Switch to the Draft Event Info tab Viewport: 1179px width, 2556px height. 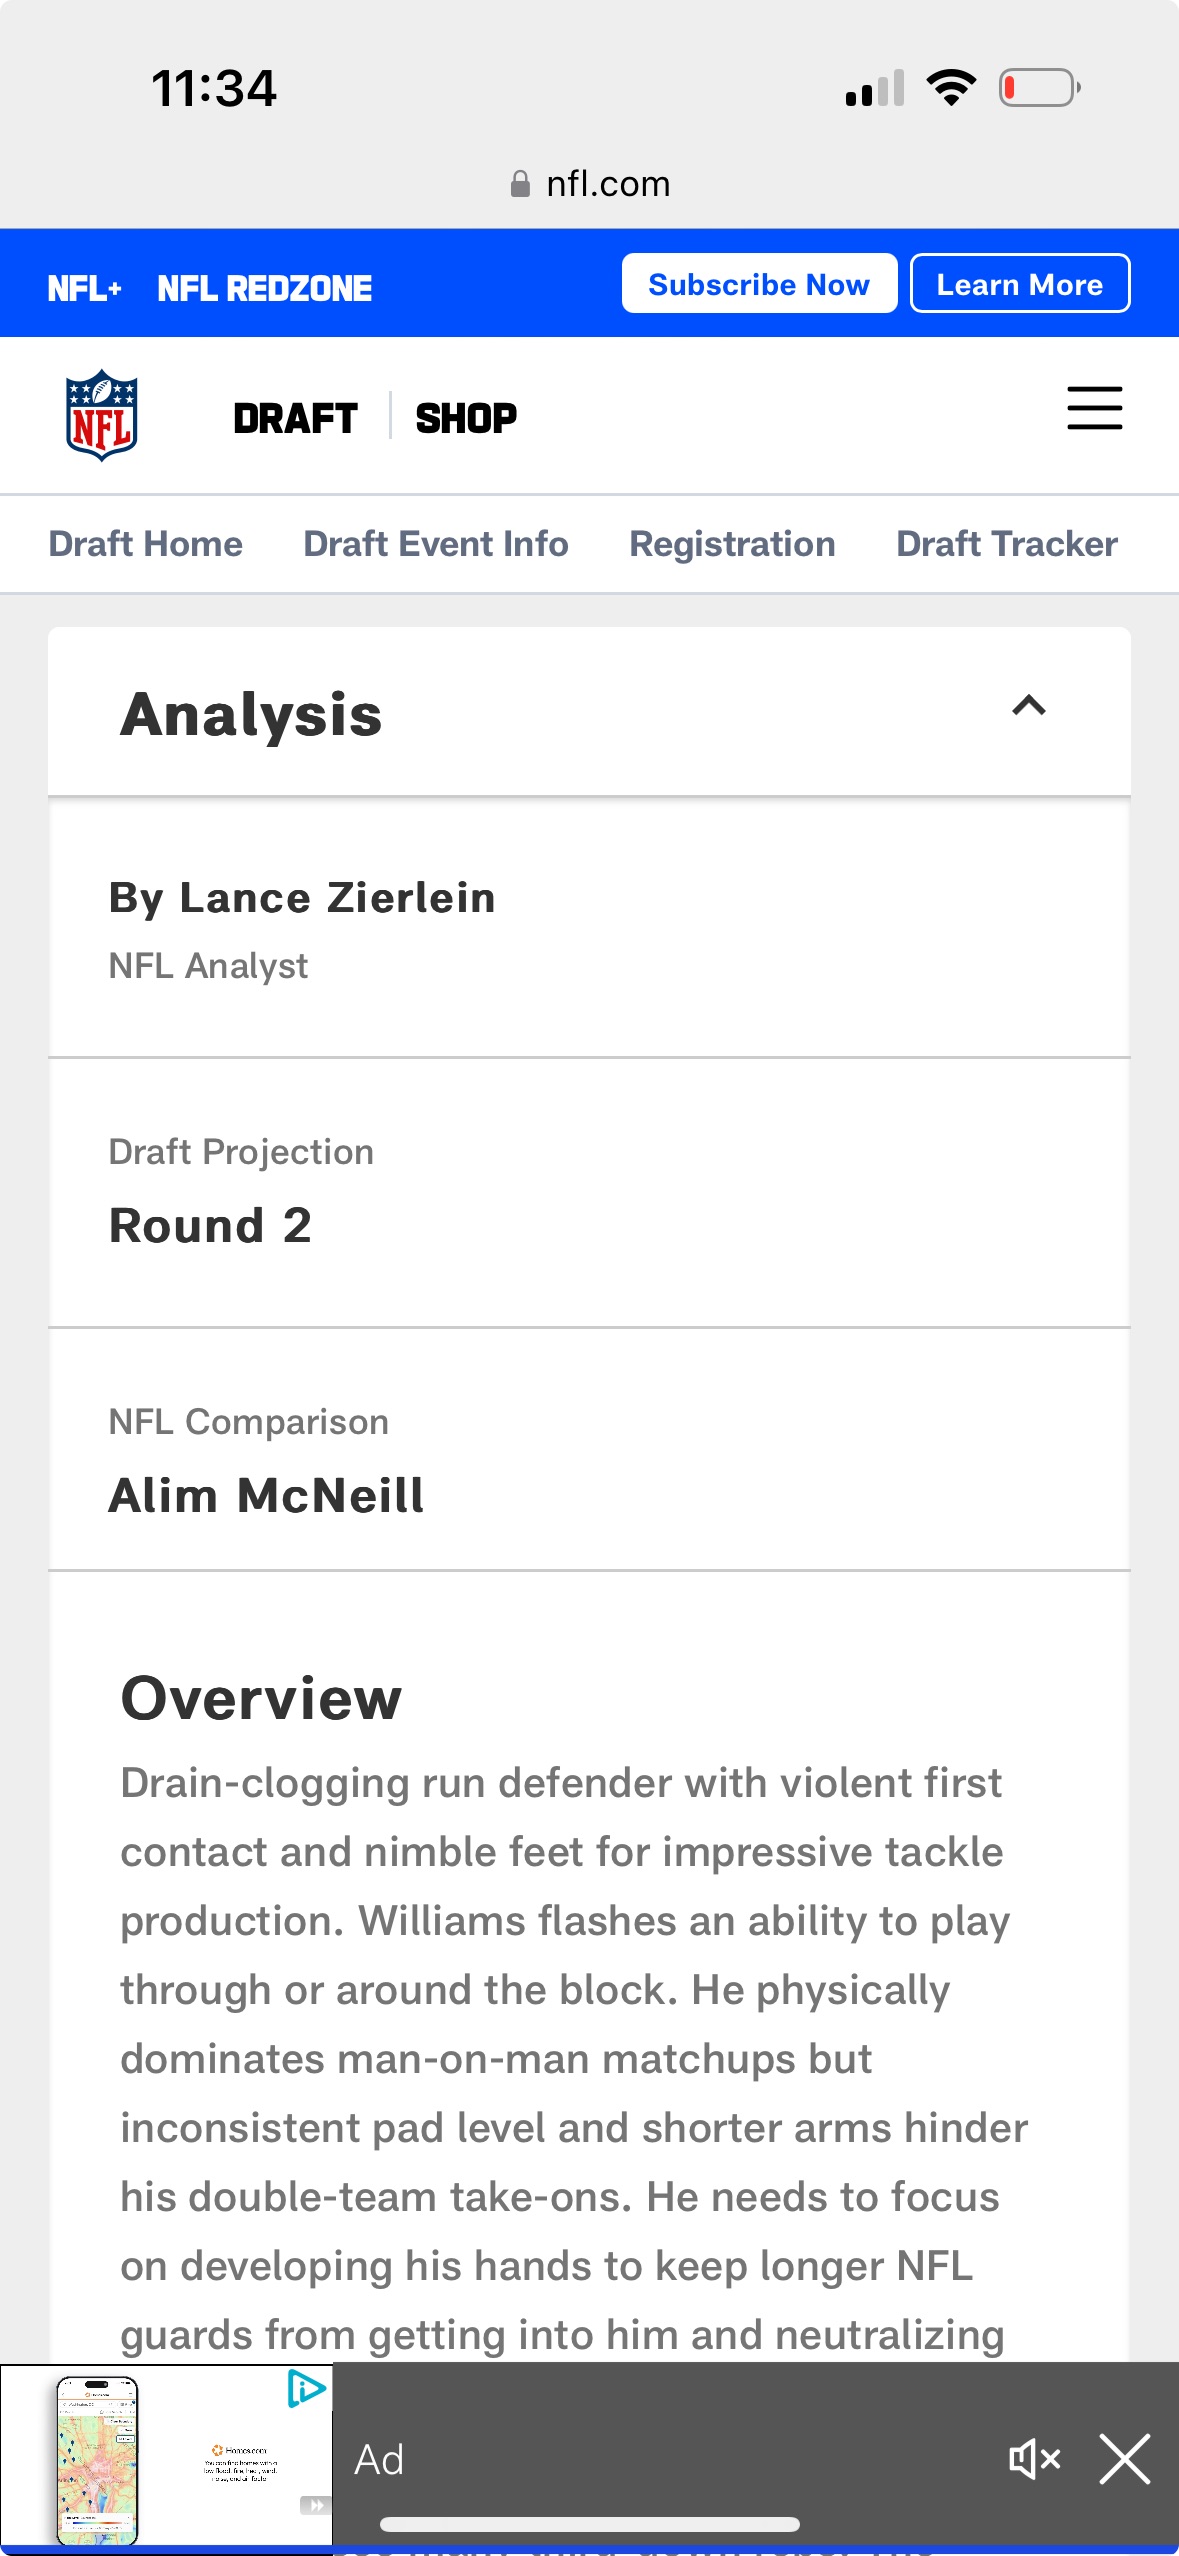(x=436, y=544)
